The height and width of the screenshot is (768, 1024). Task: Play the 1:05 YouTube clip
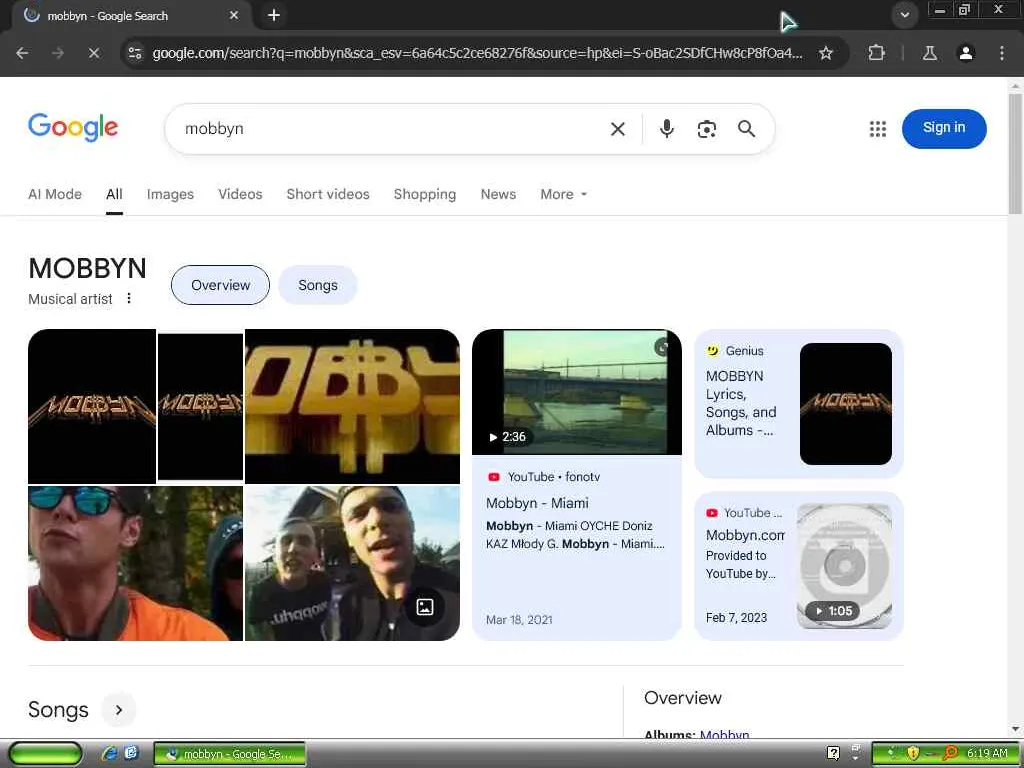click(x=844, y=566)
